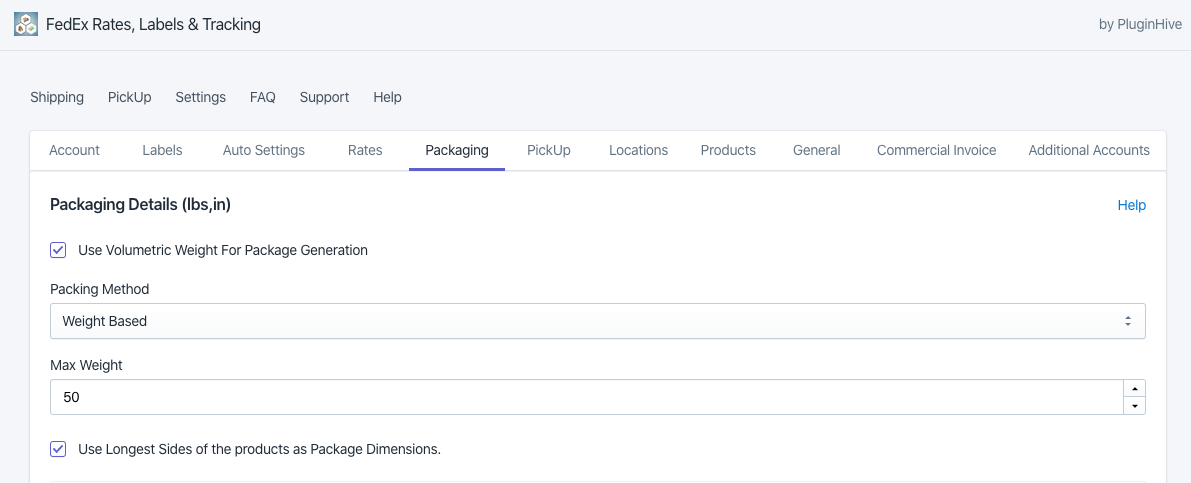Image resolution: width=1191 pixels, height=483 pixels.
Task: Open the Additional Accounts tab
Action: [x=1089, y=150]
